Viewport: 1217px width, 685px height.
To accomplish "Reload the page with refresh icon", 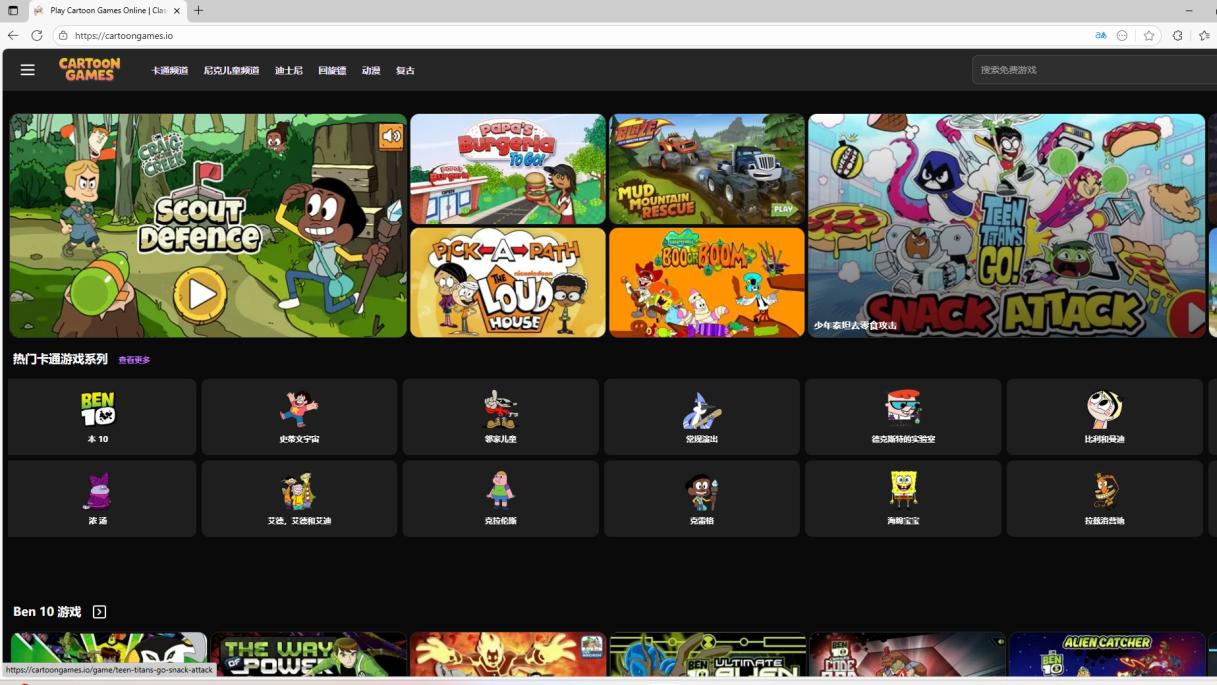I will coord(37,35).
